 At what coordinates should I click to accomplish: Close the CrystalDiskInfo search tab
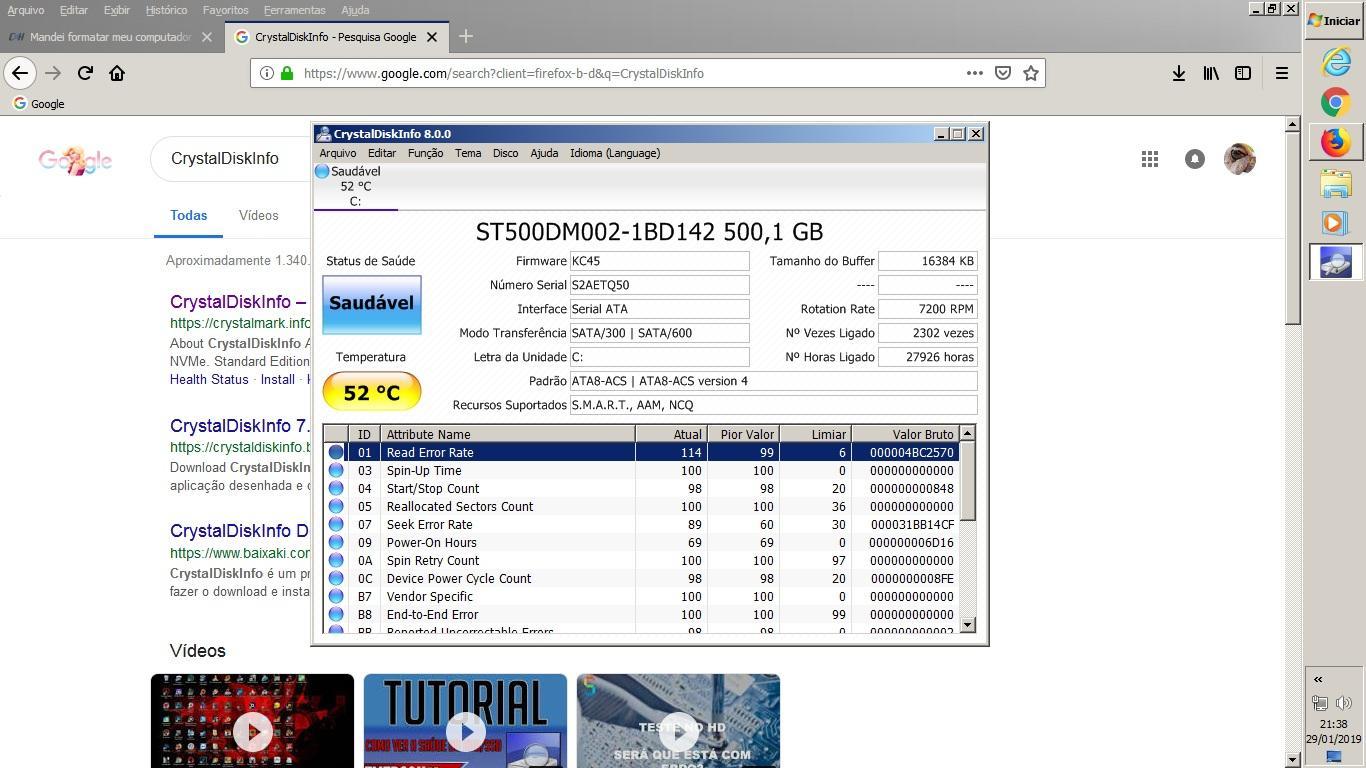[432, 37]
